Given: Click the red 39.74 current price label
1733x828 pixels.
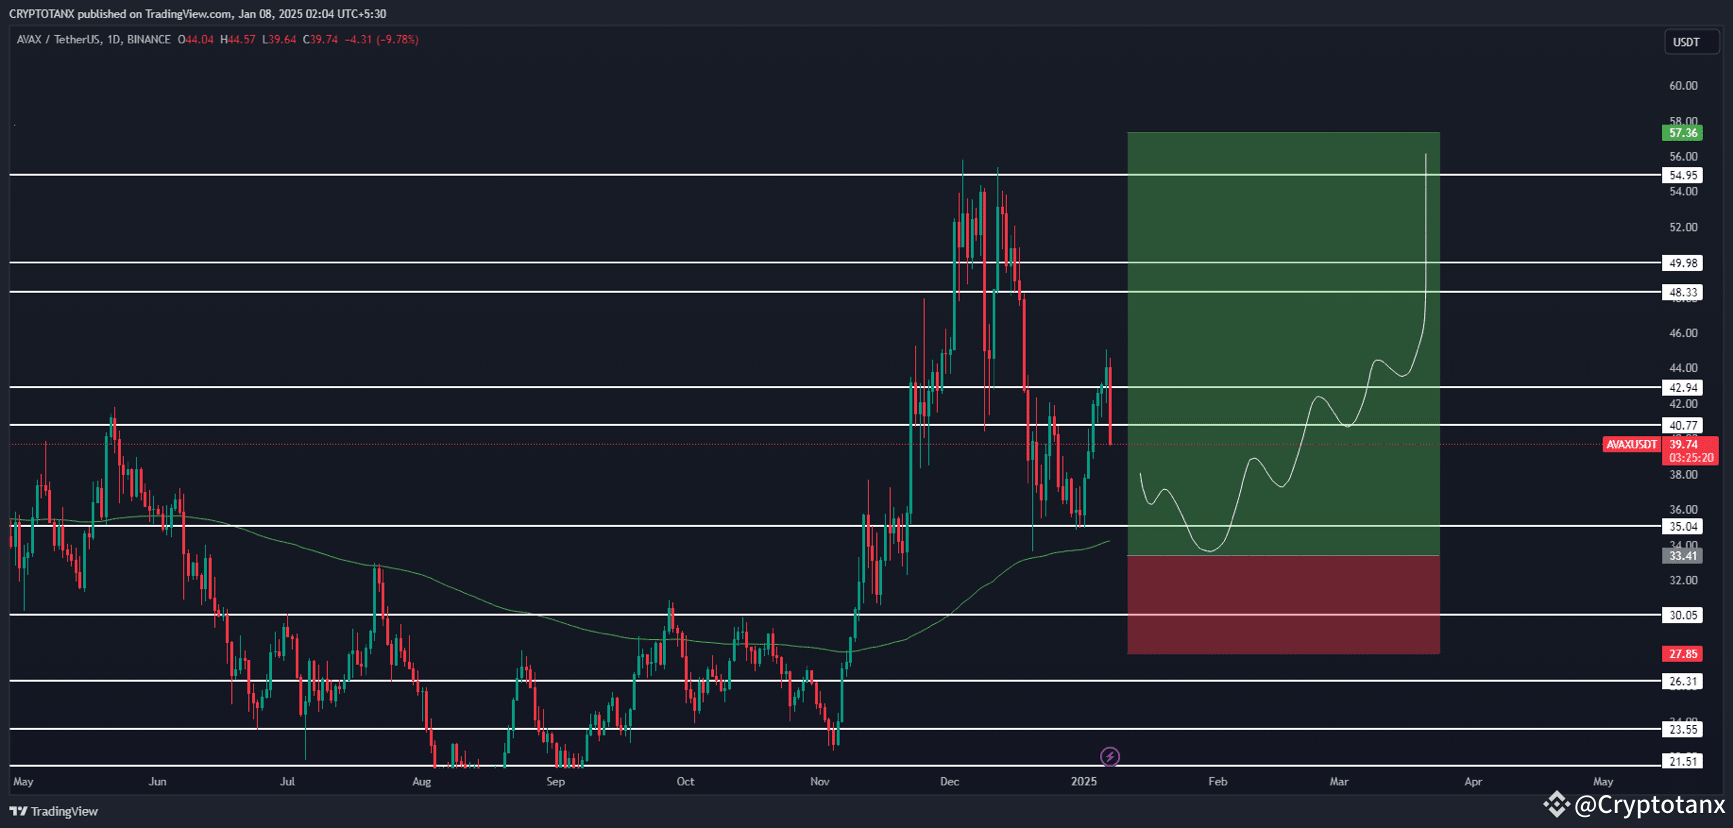Looking at the screenshot, I should pyautogui.click(x=1684, y=444).
